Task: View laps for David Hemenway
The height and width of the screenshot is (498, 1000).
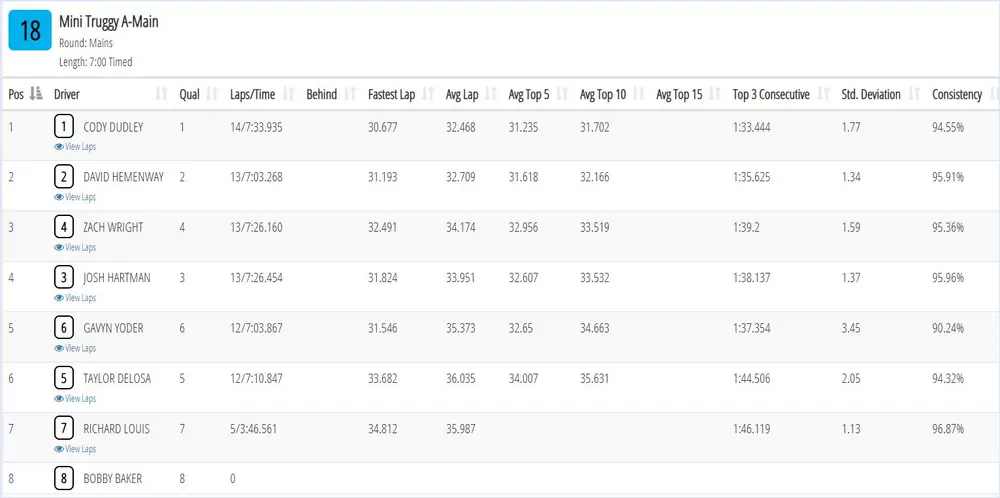Action: [75, 197]
